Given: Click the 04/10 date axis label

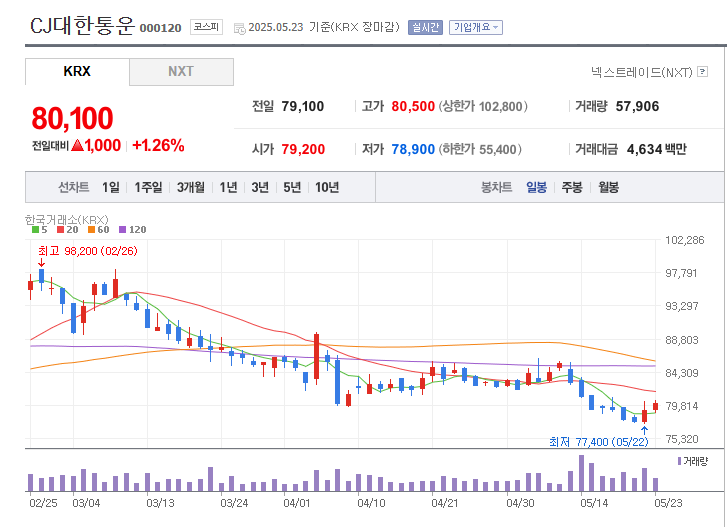Looking at the screenshot, I should [371, 503].
